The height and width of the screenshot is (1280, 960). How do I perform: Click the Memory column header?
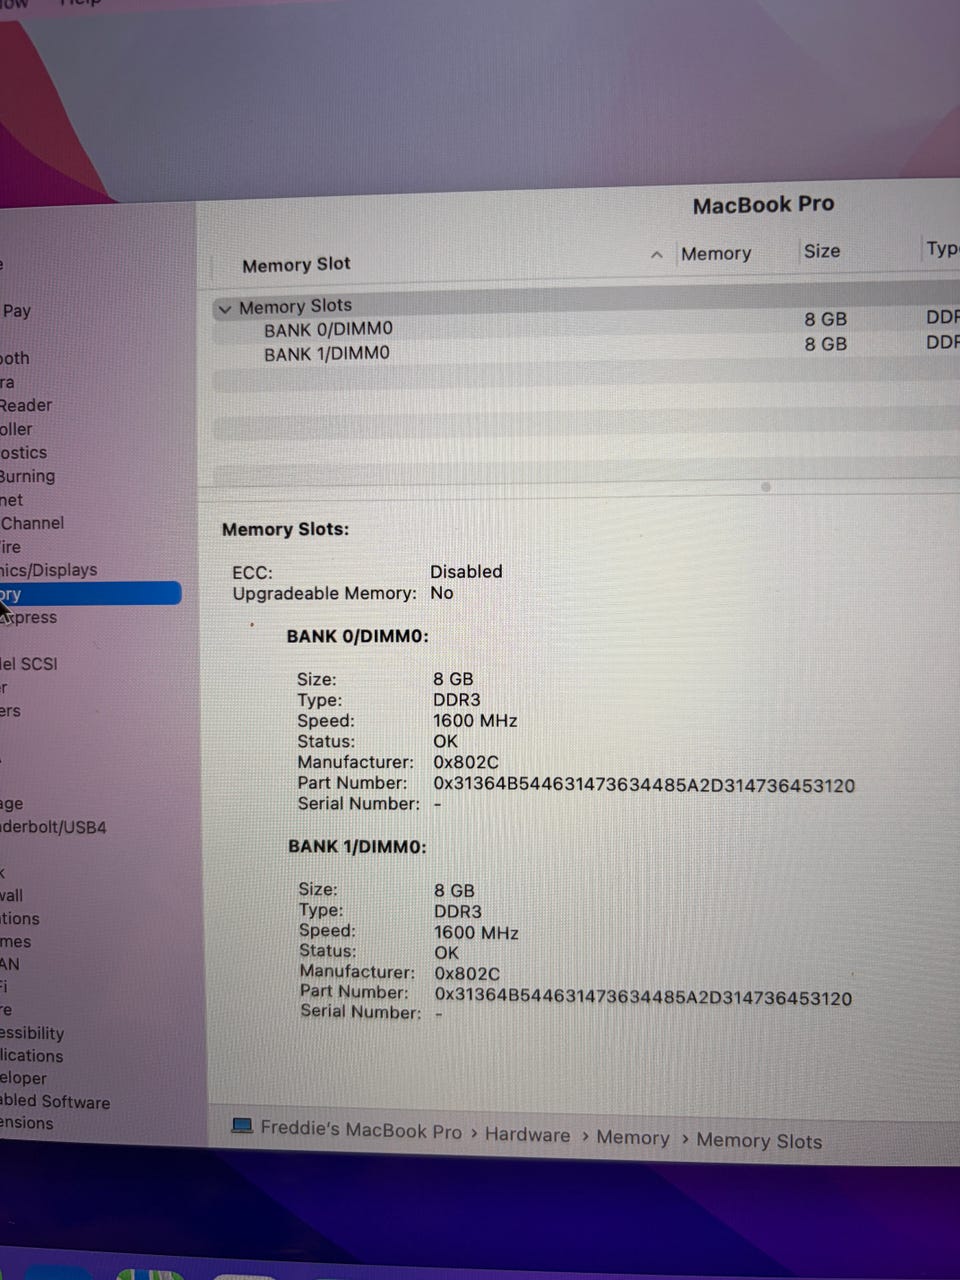[716, 254]
